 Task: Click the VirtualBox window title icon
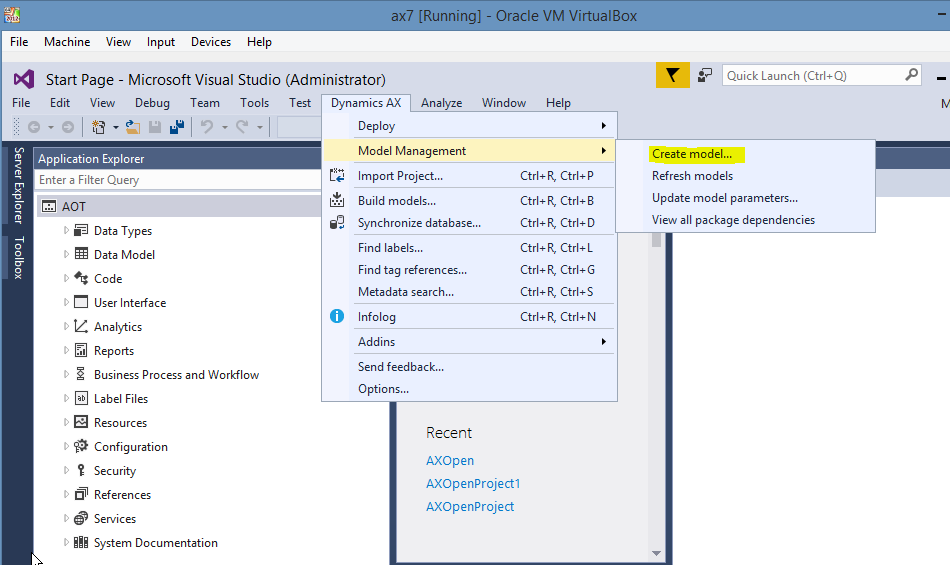[12, 15]
